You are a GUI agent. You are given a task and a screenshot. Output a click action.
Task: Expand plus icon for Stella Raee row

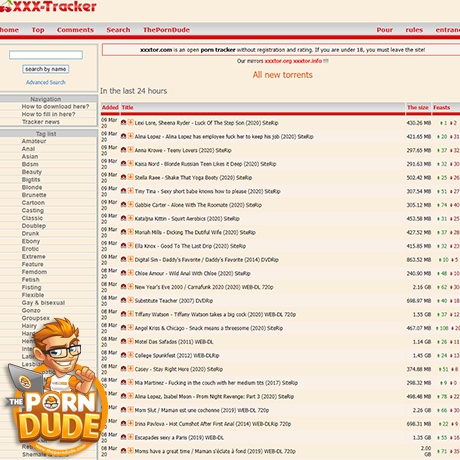click(130, 177)
